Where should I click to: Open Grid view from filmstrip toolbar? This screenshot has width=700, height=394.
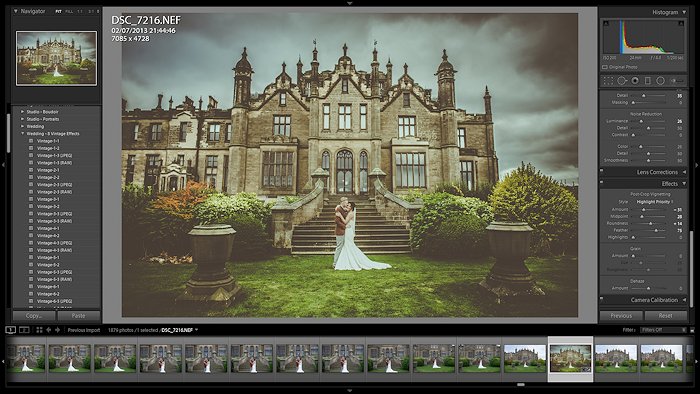pyautogui.click(x=39, y=330)
